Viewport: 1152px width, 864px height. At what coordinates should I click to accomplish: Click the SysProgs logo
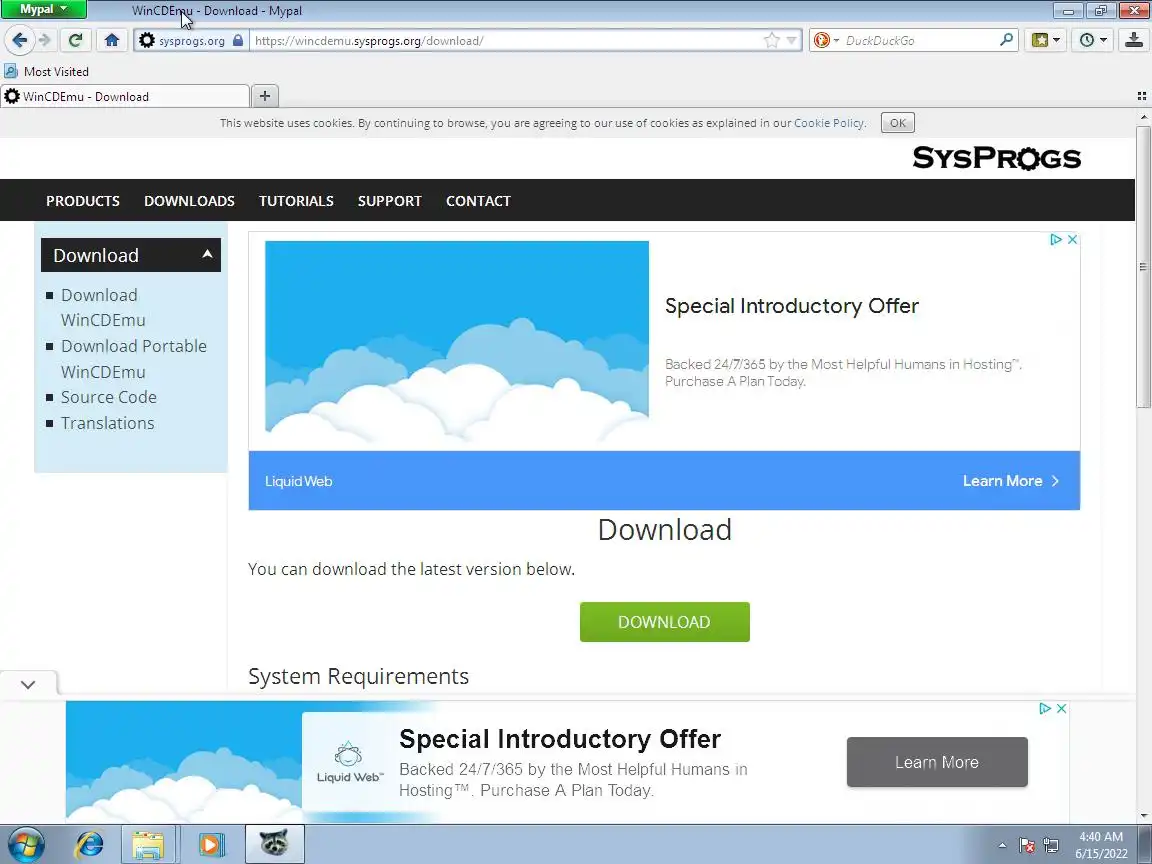[x=996, y=157]
